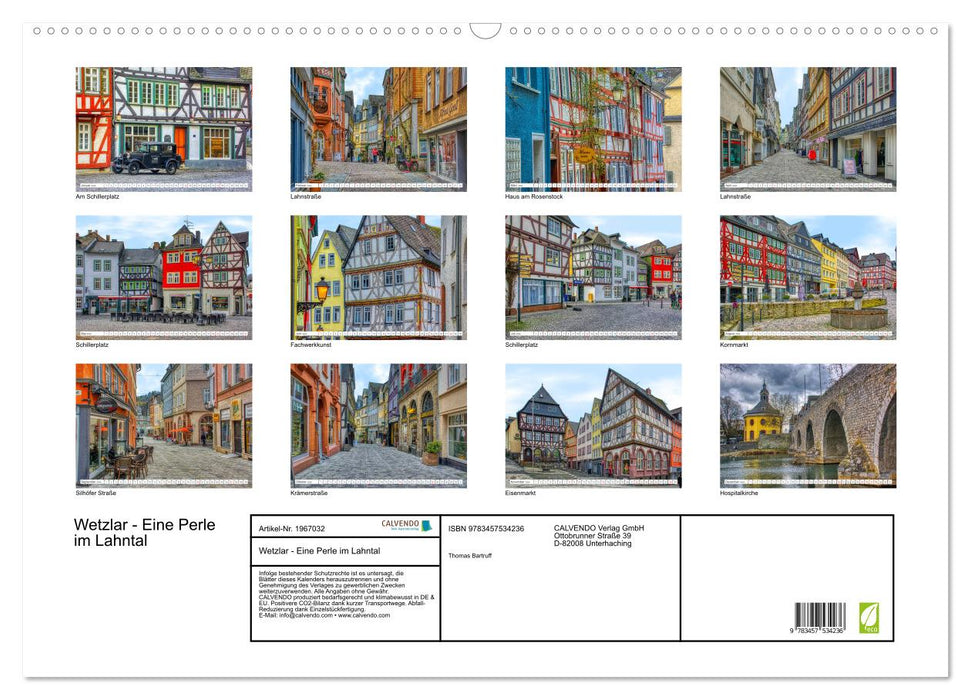Click the ISBN barcode
971x700 pixels.
820,618
